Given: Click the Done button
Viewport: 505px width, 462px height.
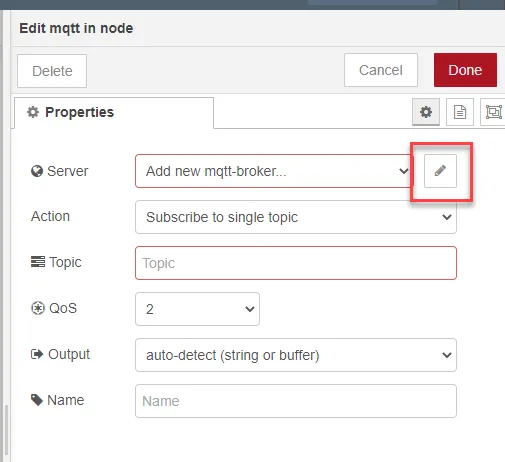Looking at the screenshot, I should 465,70.
